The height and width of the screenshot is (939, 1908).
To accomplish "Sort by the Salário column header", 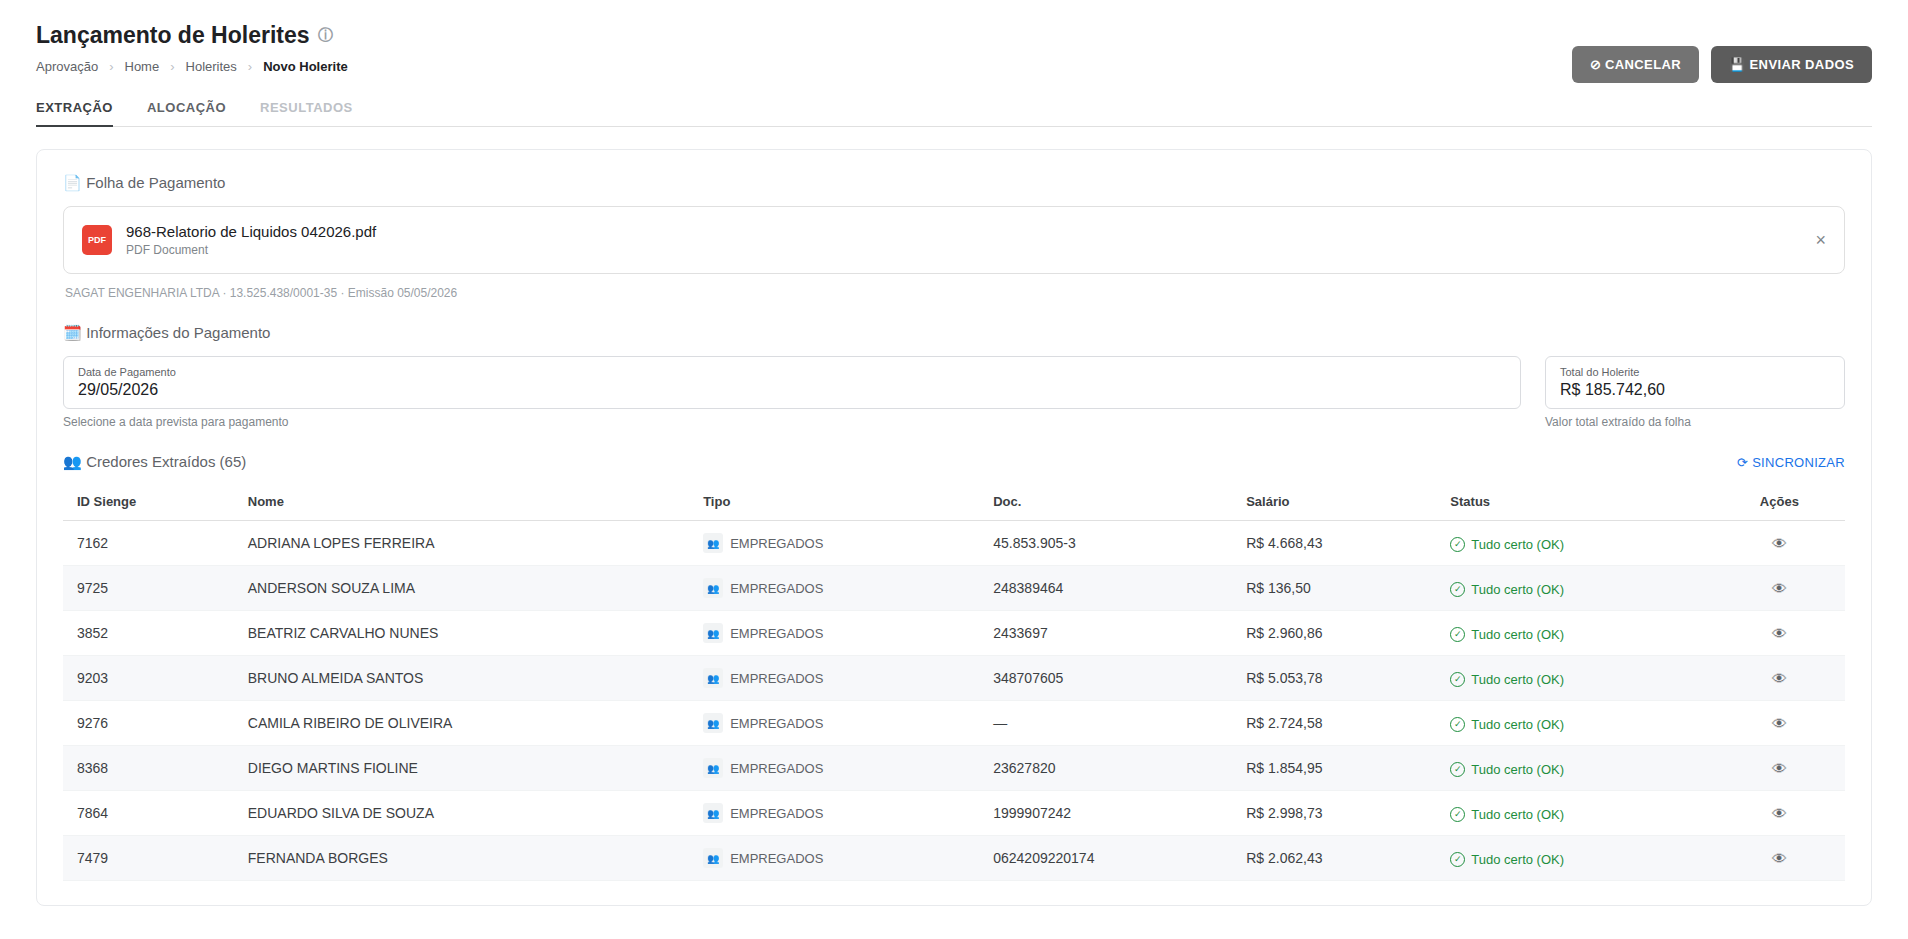I will (1267, 502).
